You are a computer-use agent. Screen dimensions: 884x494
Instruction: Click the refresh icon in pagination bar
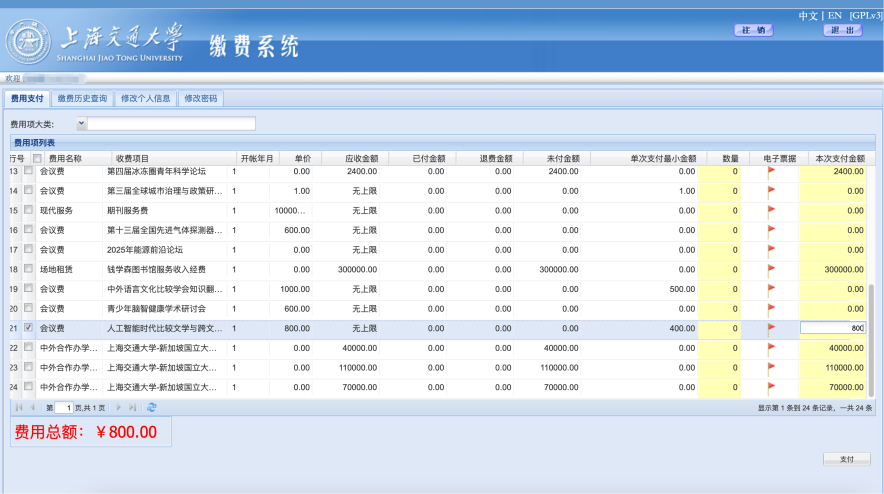click(x=151, y=407)
